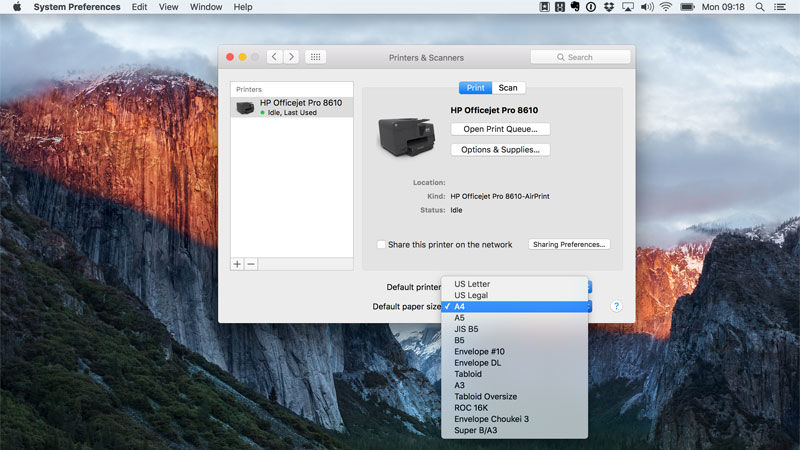Screen dimensions: 800x450
Task: Click the yellow minimize window button
Action: click(x=242, y=57)
